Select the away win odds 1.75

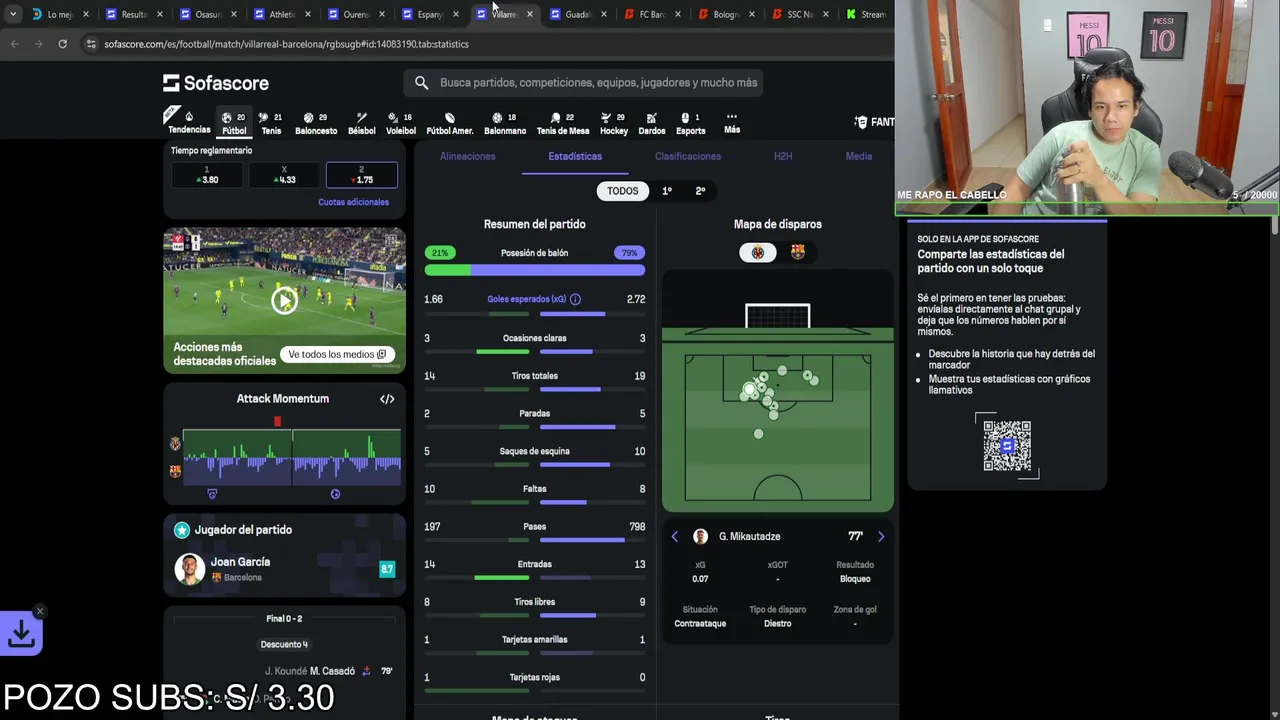click(362, 175)
